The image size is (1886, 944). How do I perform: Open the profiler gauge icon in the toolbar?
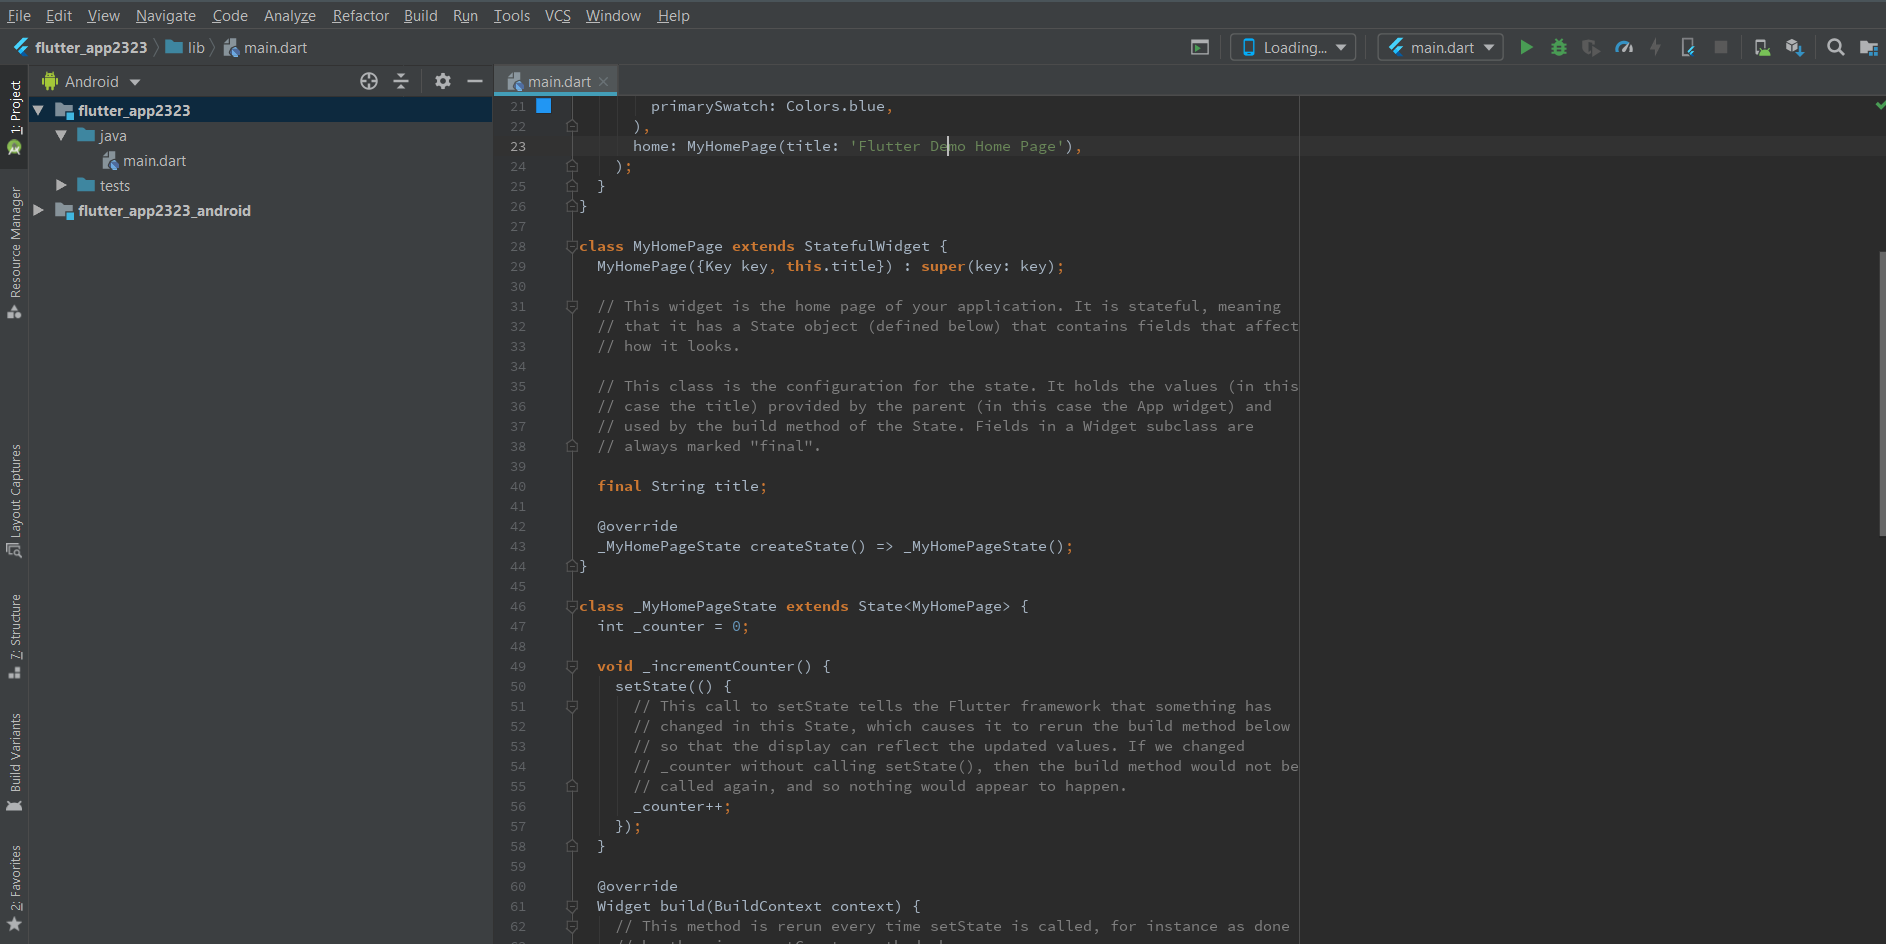tap(1624, 47)
